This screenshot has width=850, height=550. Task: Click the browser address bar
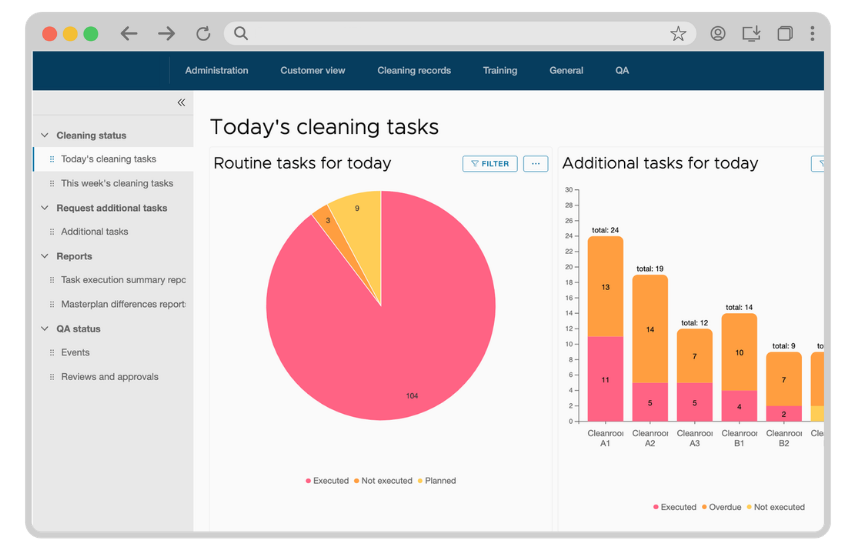pos(450,34)
